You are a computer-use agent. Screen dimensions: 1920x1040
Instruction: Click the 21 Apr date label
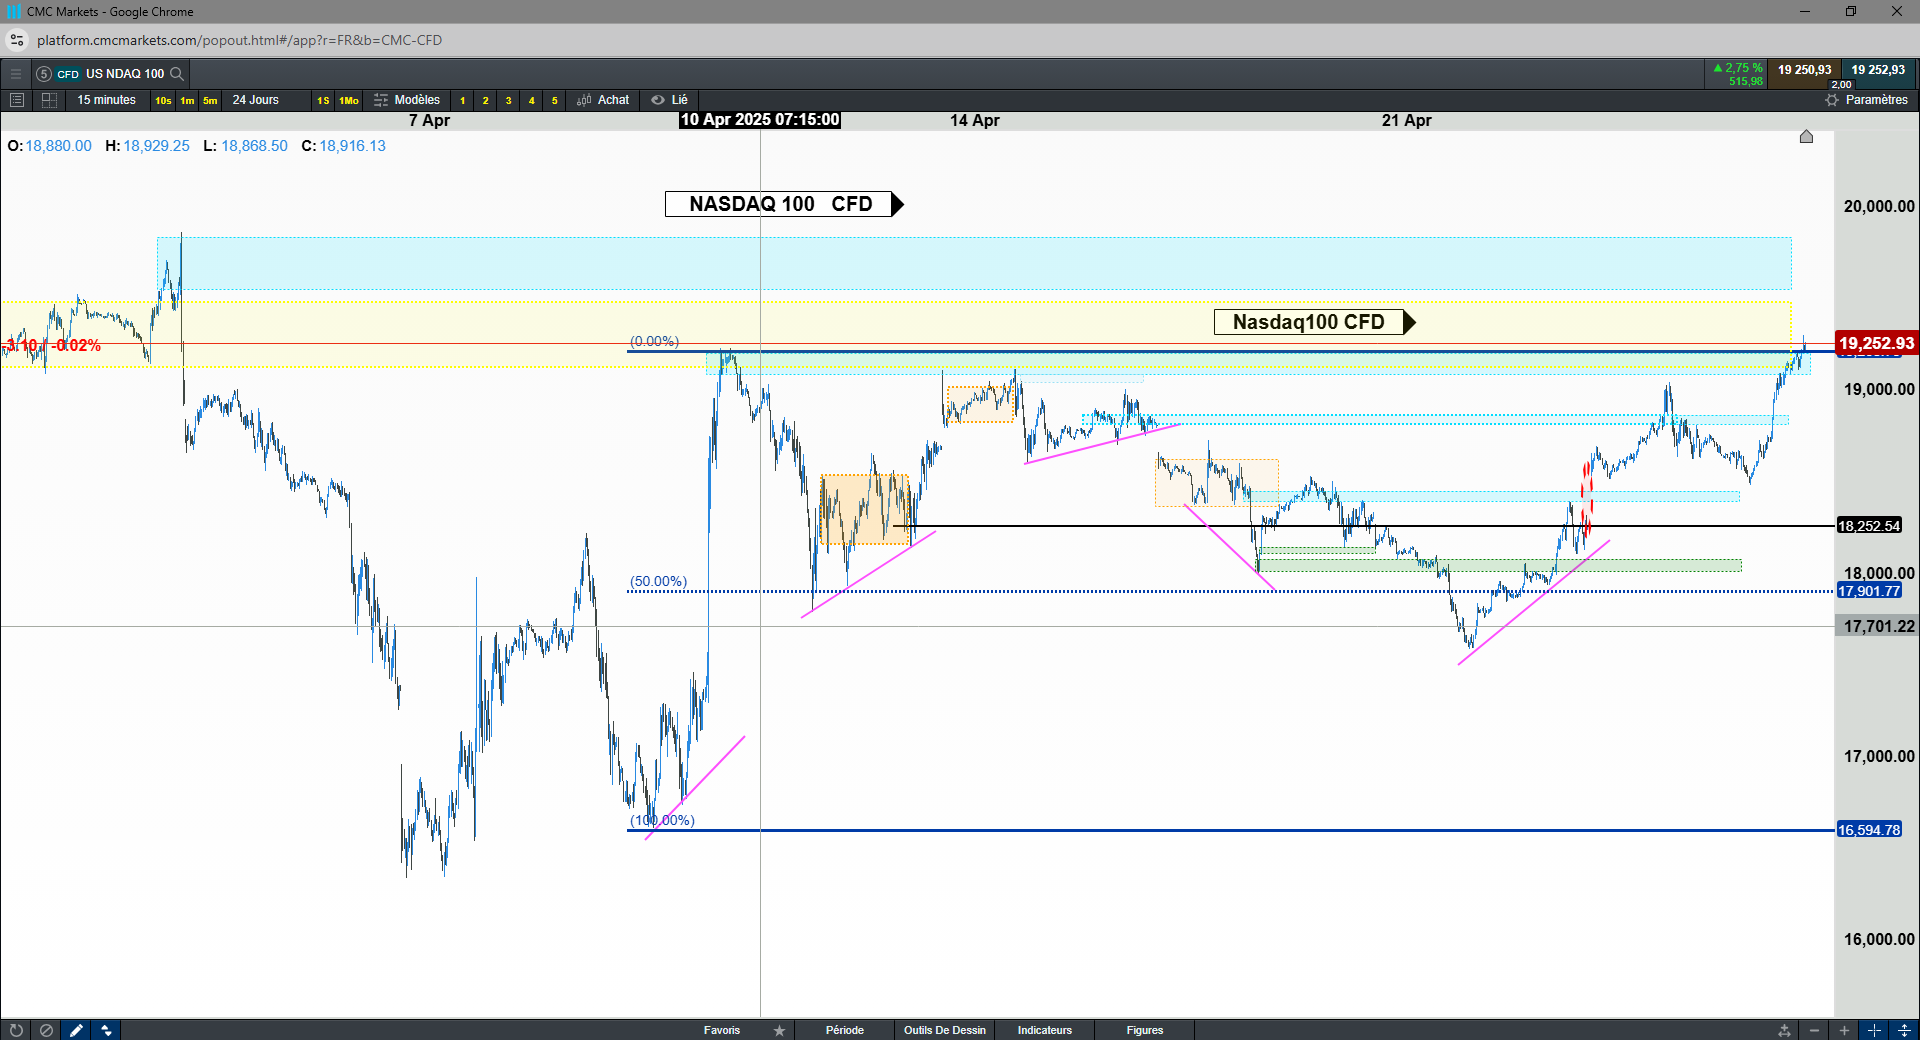(1407, 120)
